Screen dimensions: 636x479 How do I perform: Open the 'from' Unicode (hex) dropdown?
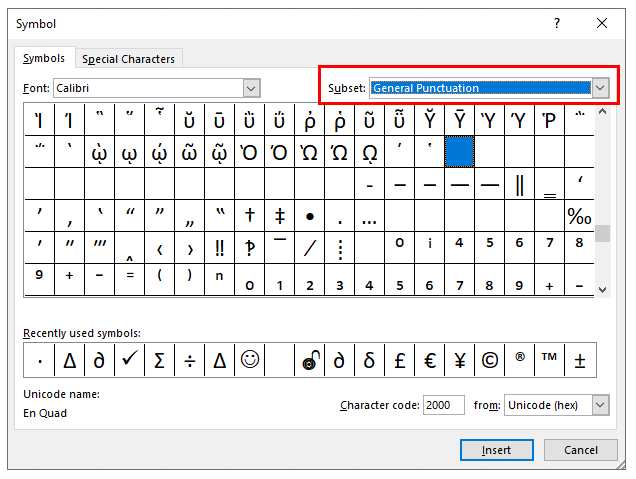pos(600,405)
